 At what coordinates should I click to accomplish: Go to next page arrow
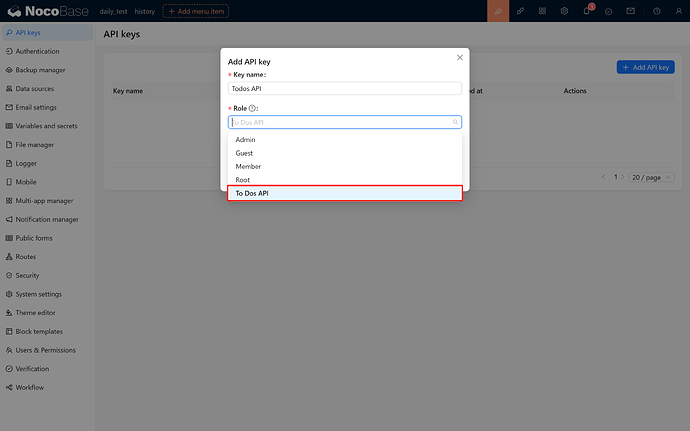coord(623,177)
